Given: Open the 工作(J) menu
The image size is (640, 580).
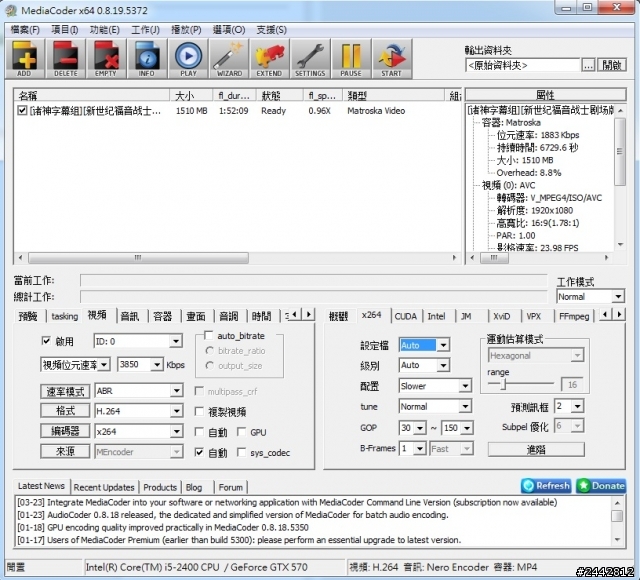Looking at the screenshot, I should tap(145, 30).
